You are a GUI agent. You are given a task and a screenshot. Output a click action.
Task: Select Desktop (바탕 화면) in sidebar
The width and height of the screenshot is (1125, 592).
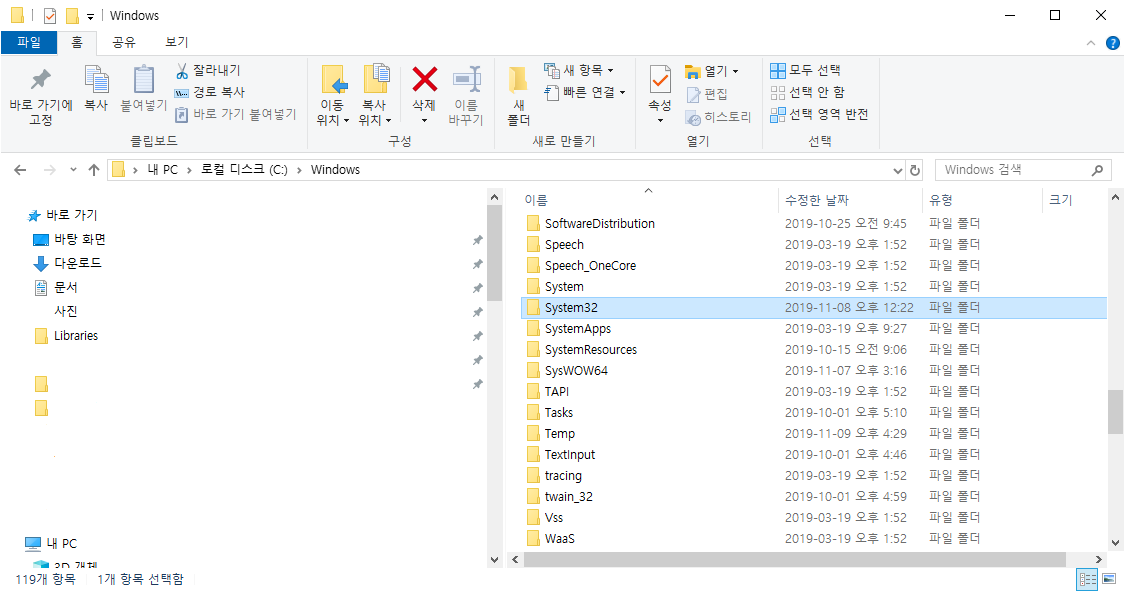click(x=70, y=240)
